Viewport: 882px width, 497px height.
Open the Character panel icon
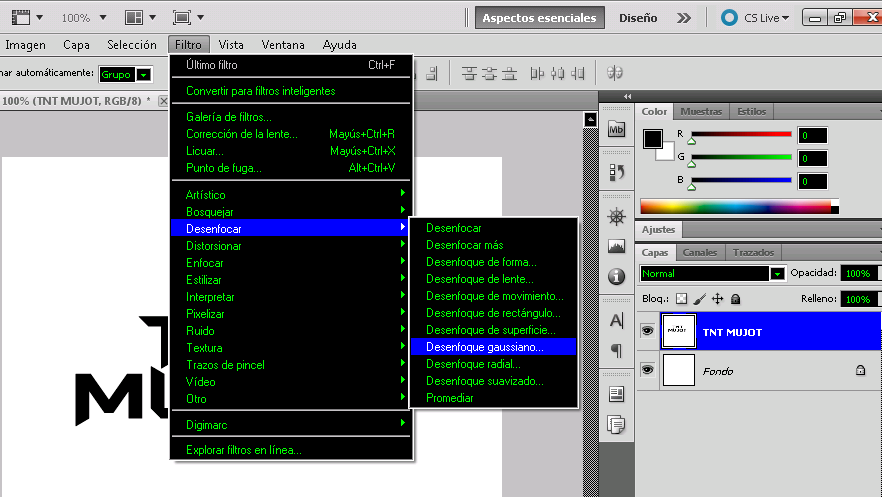[x=617, y=321]
